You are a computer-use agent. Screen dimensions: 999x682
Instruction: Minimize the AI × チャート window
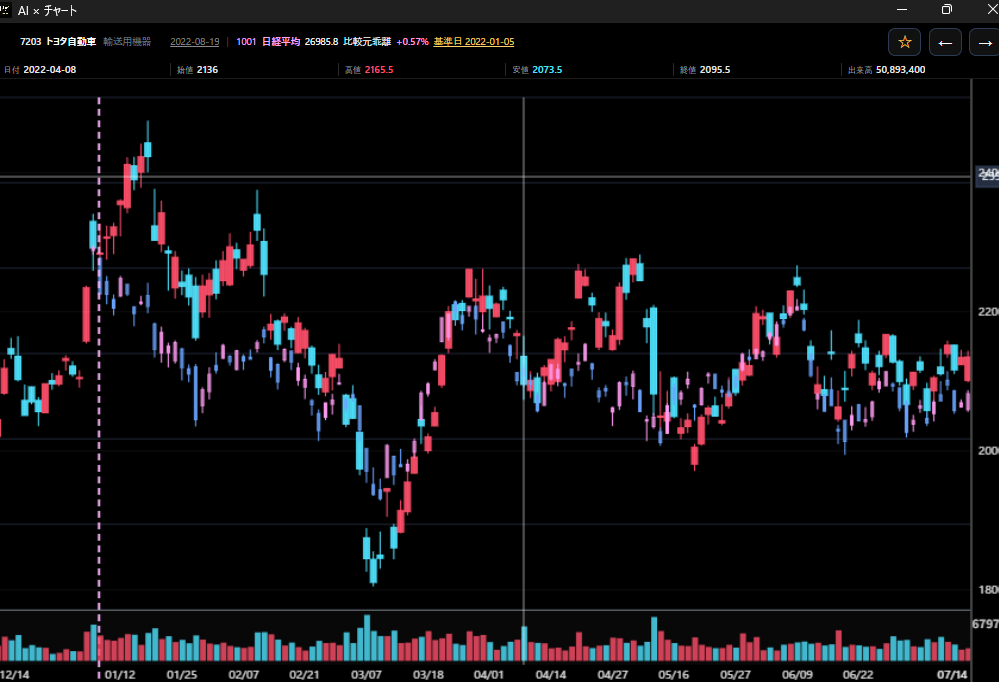[902, 10]
